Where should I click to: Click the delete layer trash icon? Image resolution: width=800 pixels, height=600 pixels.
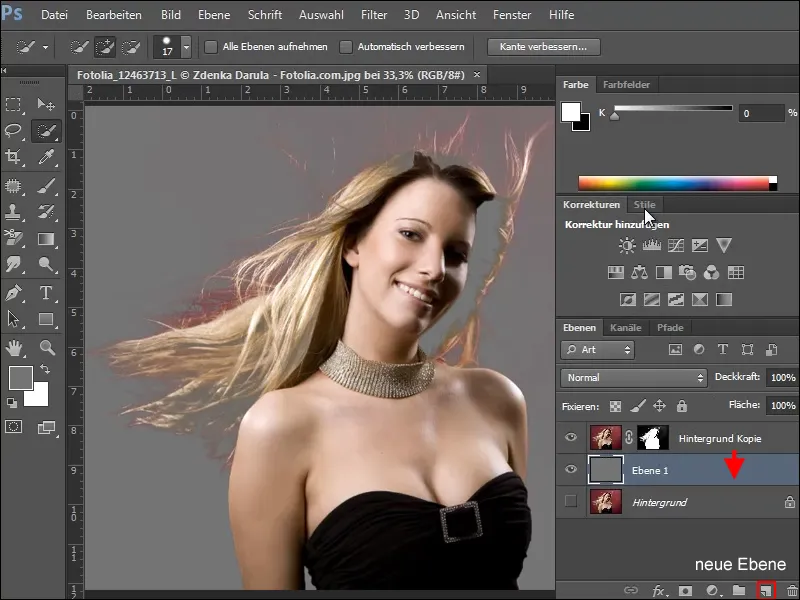[x=791, y=591]
